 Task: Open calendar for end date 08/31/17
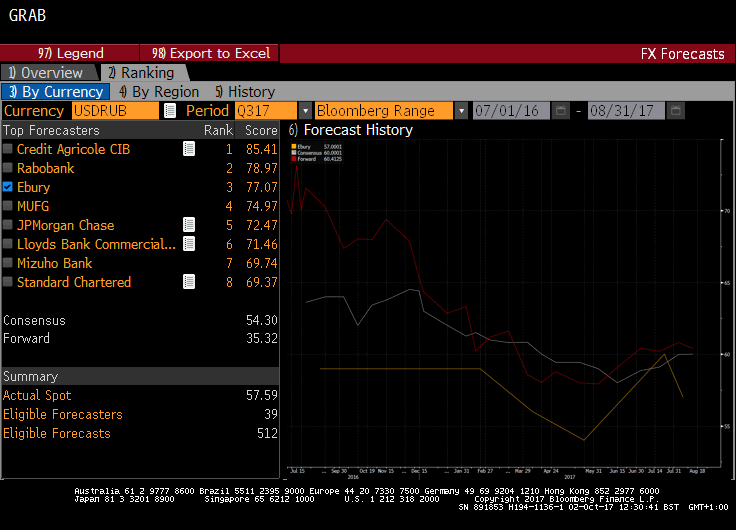[x=675, y=111]
